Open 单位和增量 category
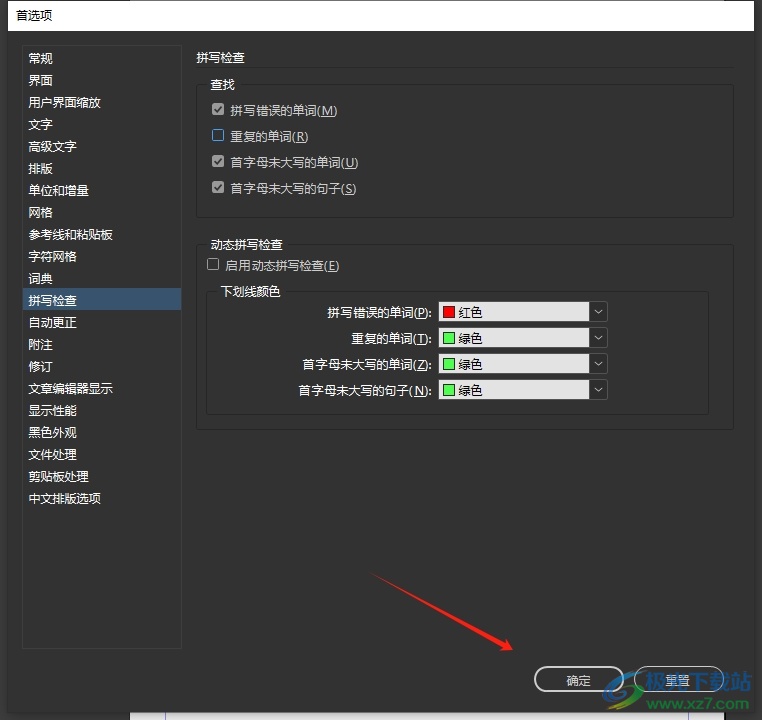This screenshot has height=720, width=762. pos(102,190)
